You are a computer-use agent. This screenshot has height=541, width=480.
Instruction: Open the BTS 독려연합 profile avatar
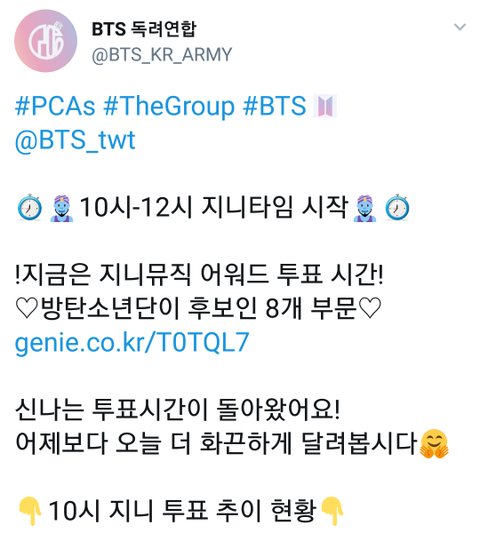pyautogui.click(x=46, y=41)
